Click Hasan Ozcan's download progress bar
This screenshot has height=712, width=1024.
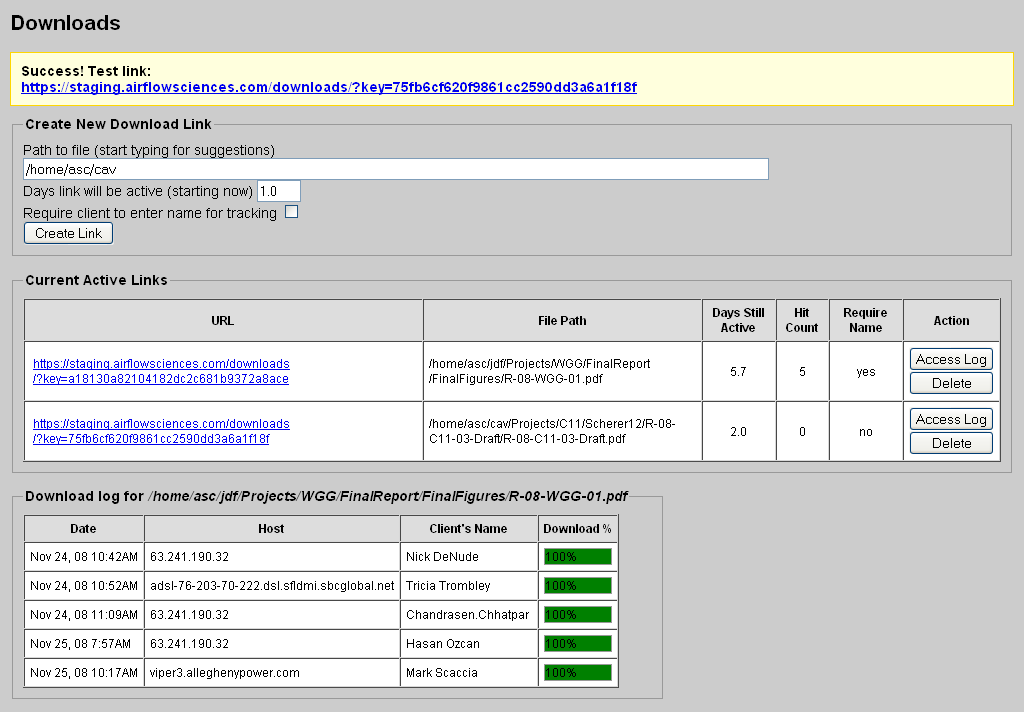[577, 644]
